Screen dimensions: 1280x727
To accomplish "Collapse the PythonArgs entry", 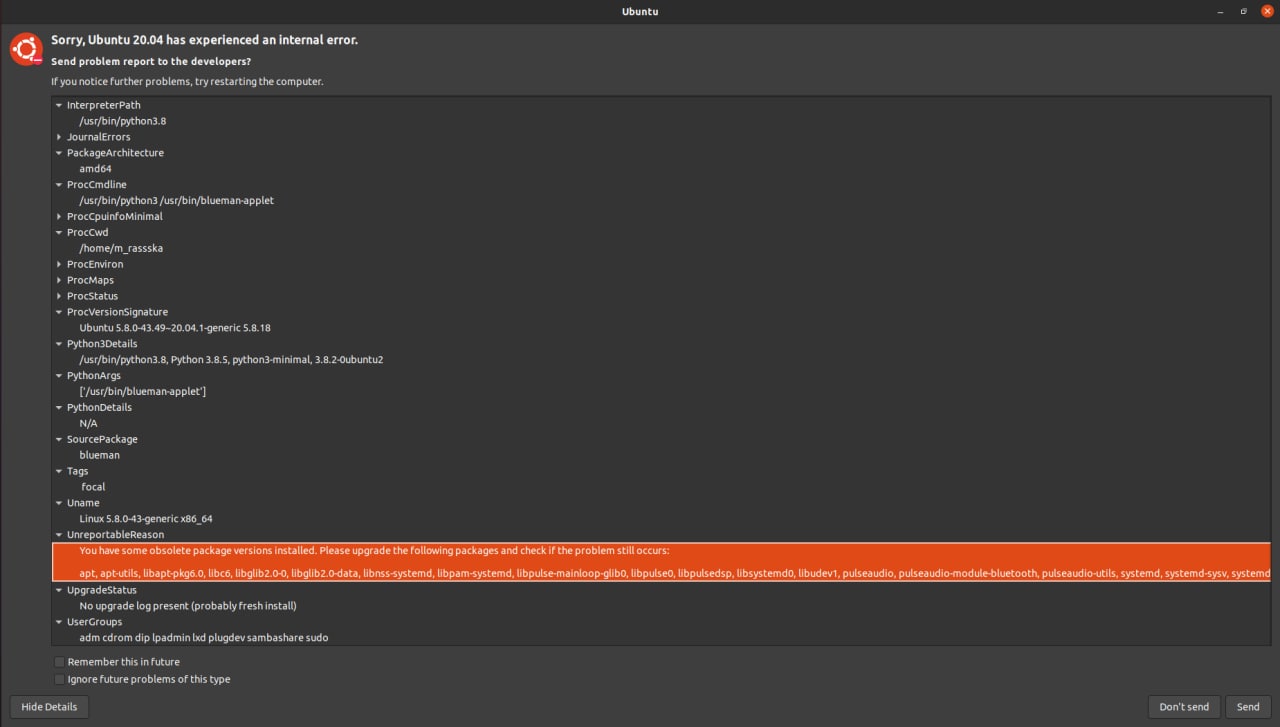I will tap(59, 376).
